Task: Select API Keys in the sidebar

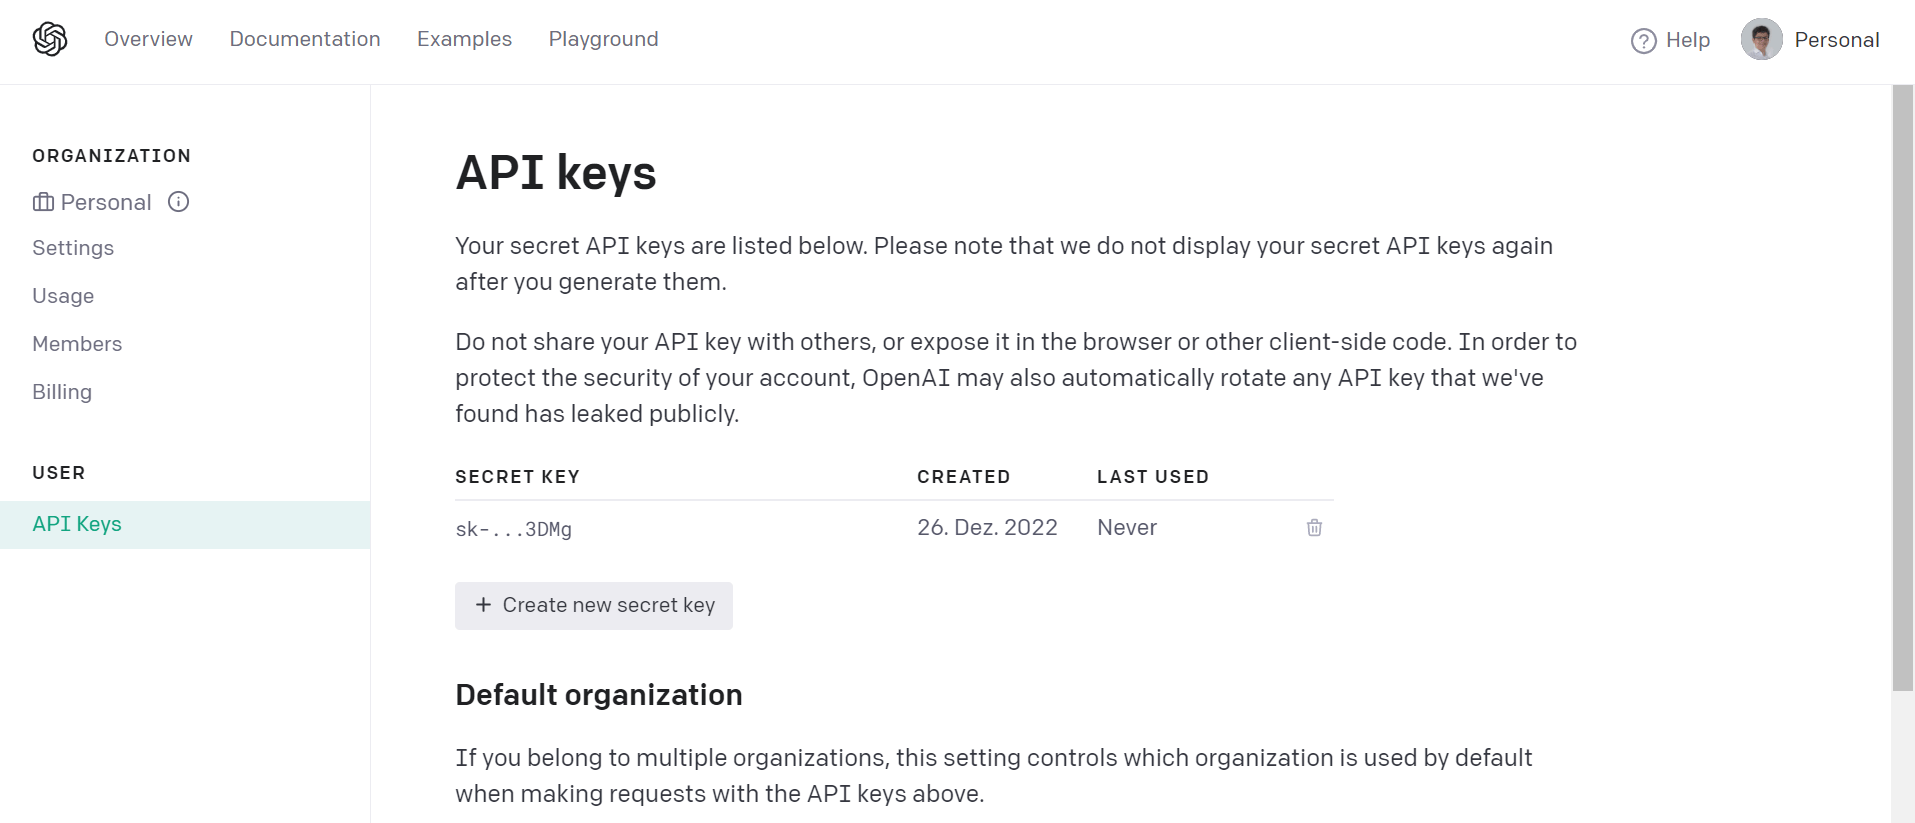Action: pyautogui.click(x=77, y=523)
